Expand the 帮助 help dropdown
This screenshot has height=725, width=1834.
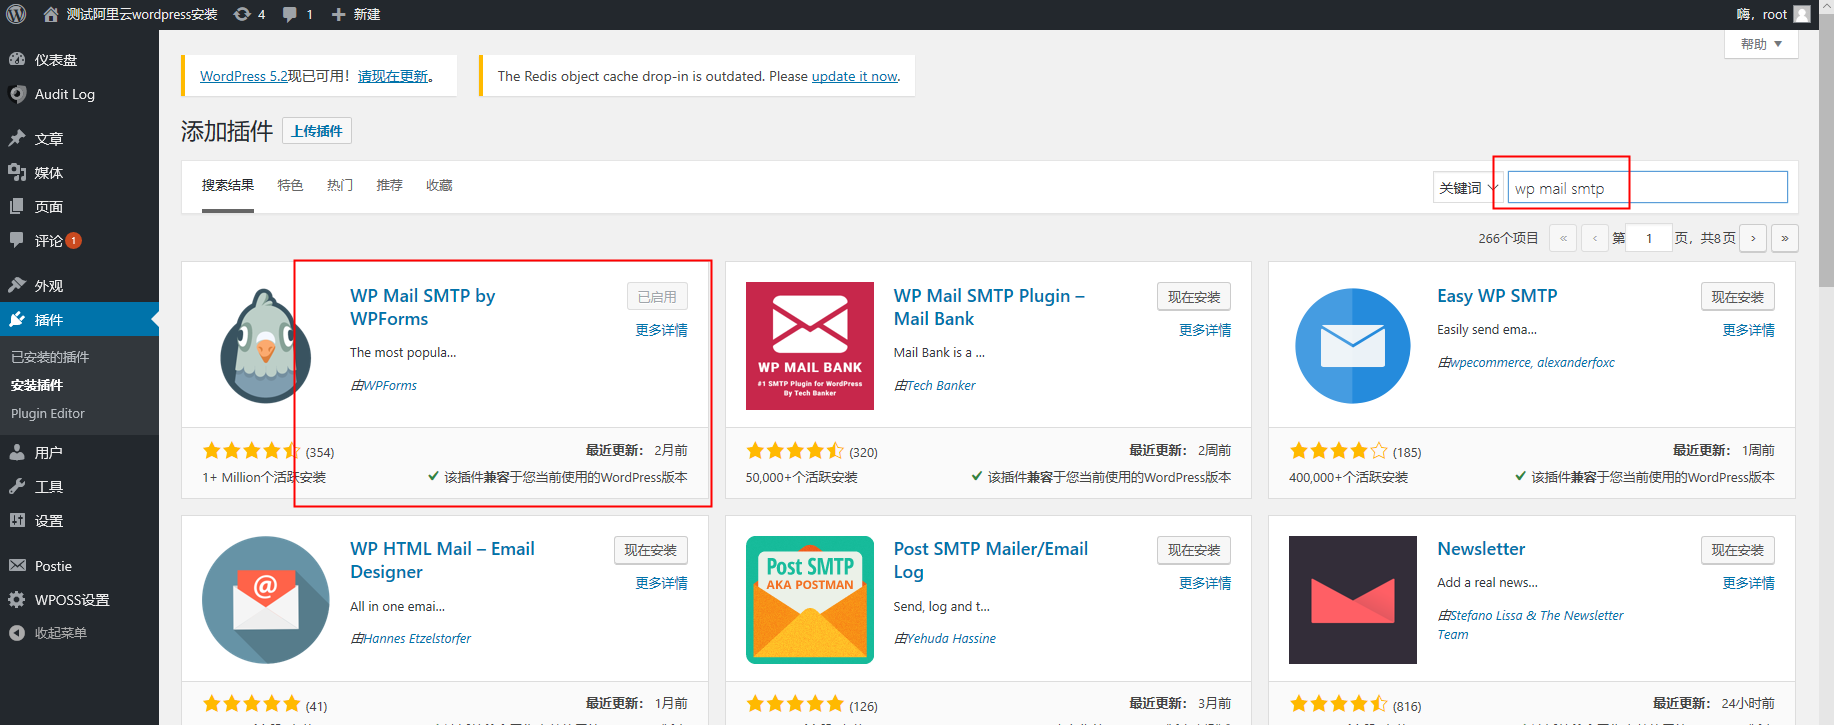1760,44
